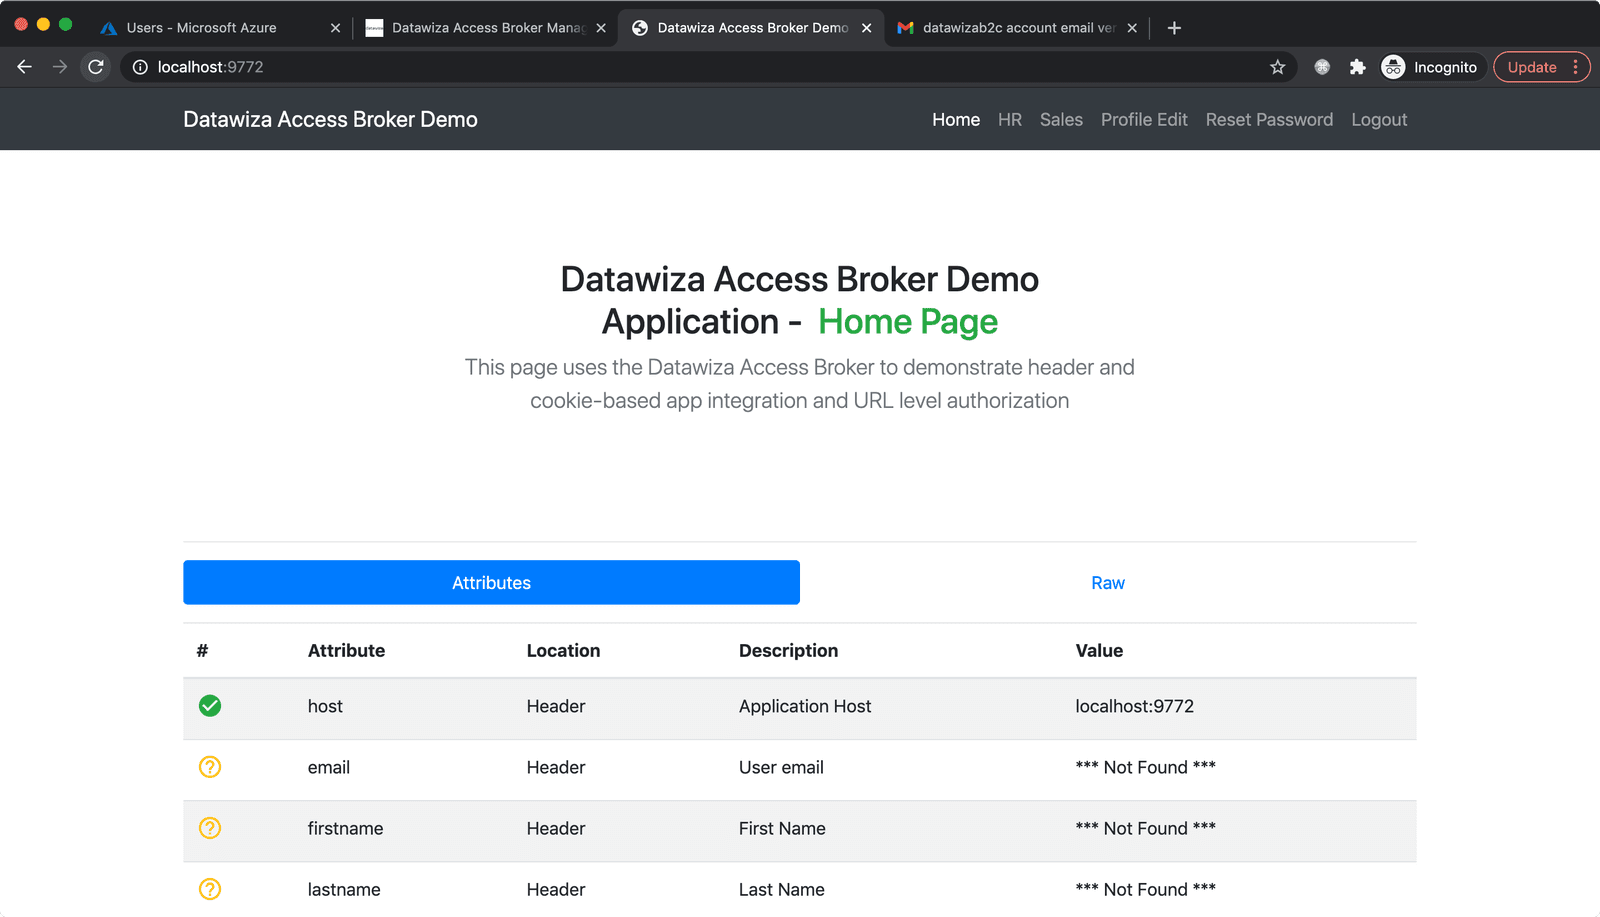Open the Home nav link
Screen dimensions: 1600x917
pos(956,119)
